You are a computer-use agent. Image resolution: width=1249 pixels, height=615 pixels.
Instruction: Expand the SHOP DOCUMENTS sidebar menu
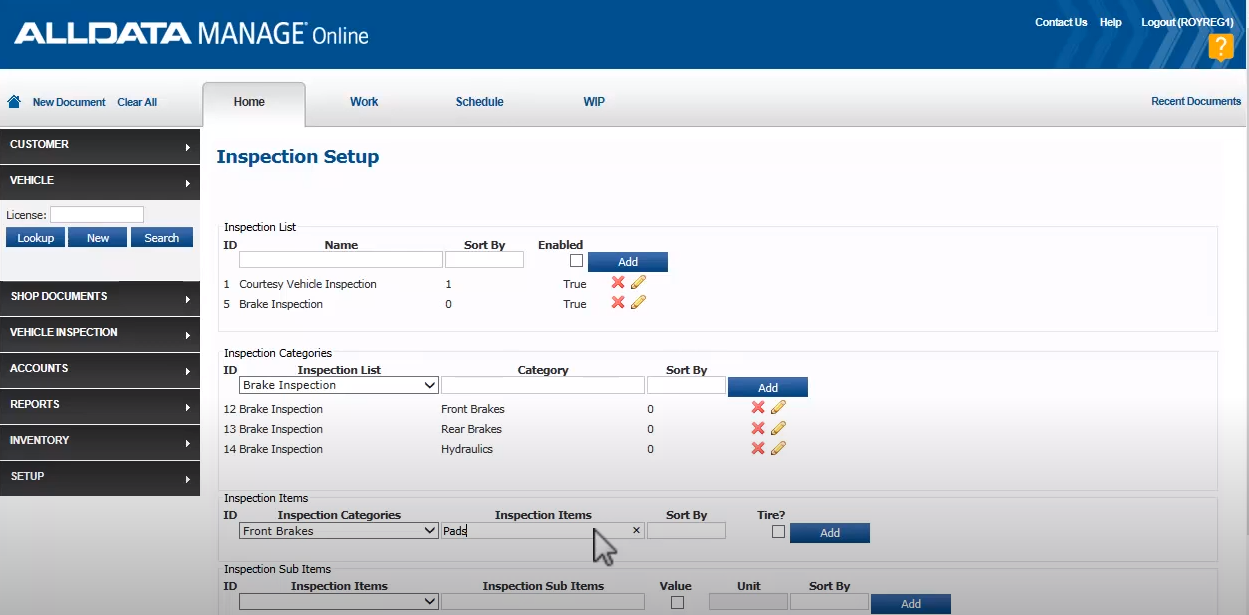(x=100, y=298)
